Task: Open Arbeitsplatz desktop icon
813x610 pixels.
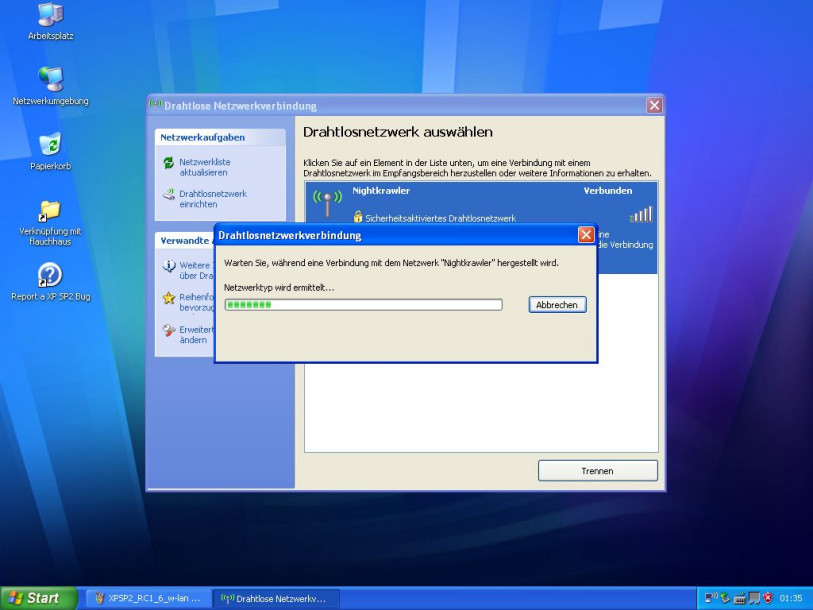Action: pos(50,15)
